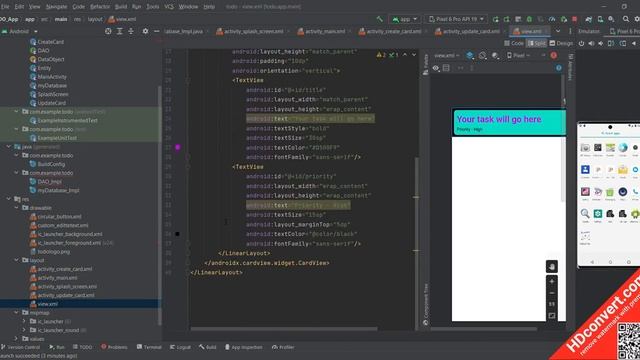
Task: Open project panel gear options
Action: tap(145, 31)
